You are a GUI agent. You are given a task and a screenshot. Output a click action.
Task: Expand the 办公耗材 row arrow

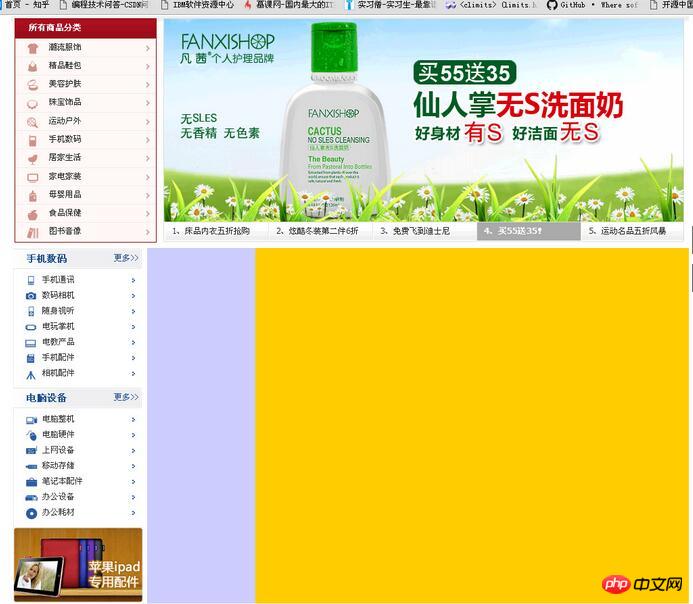click(133, 513)
